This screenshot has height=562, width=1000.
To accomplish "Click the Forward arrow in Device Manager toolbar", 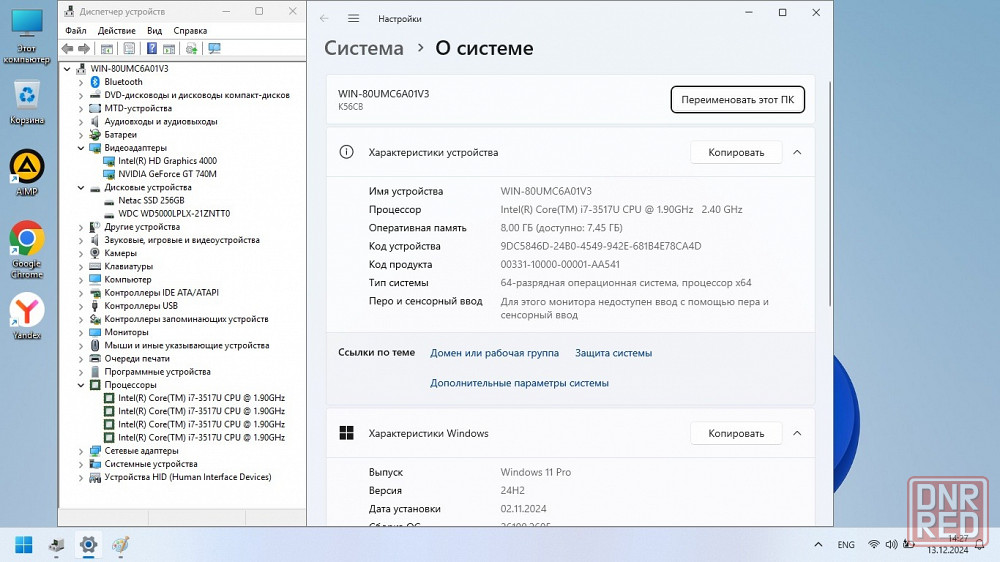I will tap(84, 48).
